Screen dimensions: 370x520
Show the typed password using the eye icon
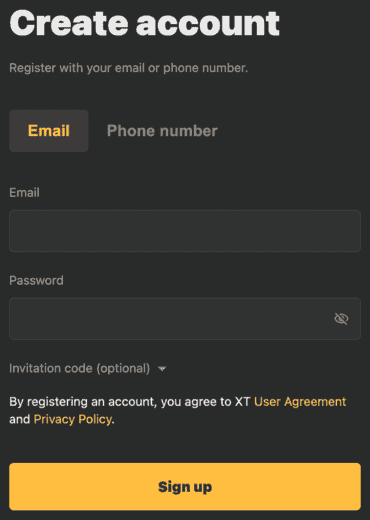coord(341,319)
